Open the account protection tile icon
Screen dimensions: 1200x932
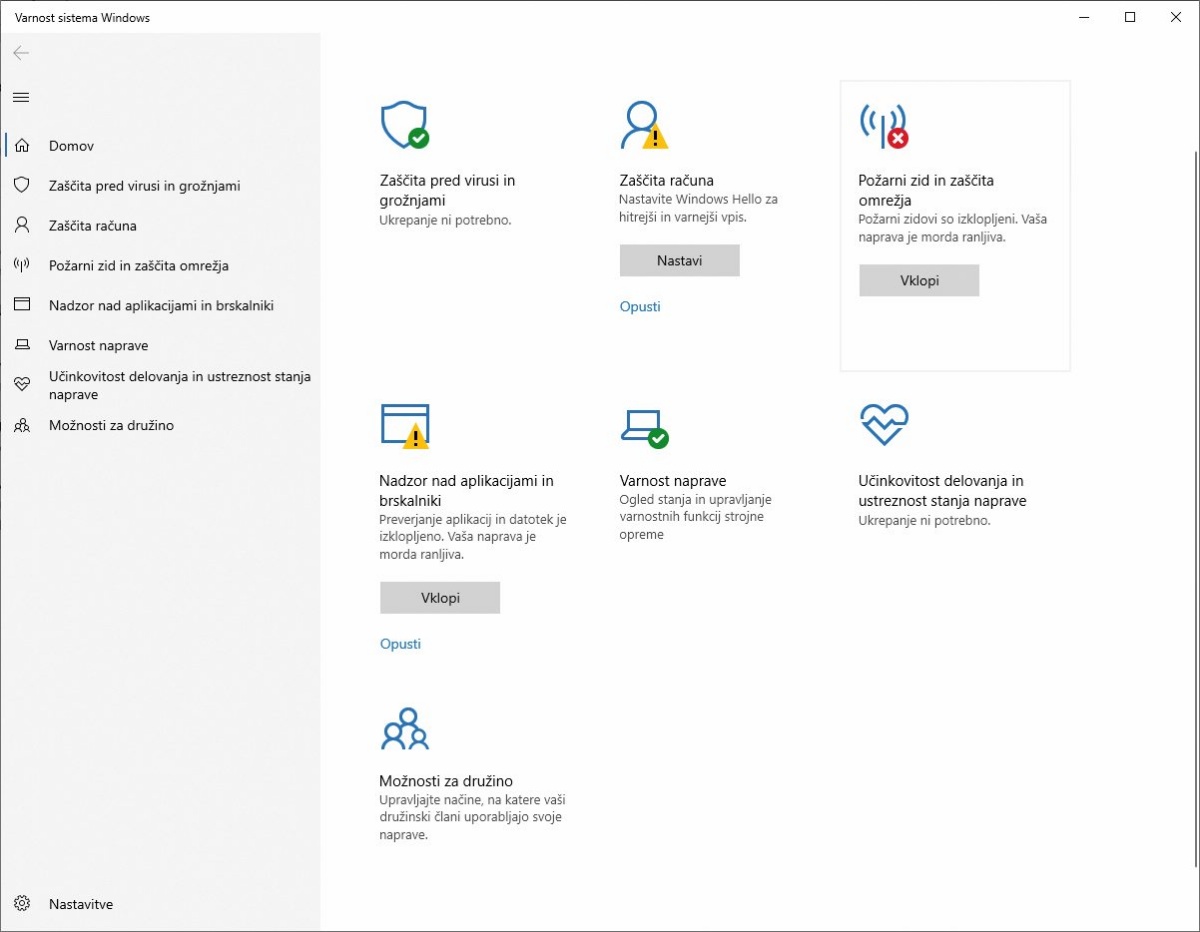(644, 125)
